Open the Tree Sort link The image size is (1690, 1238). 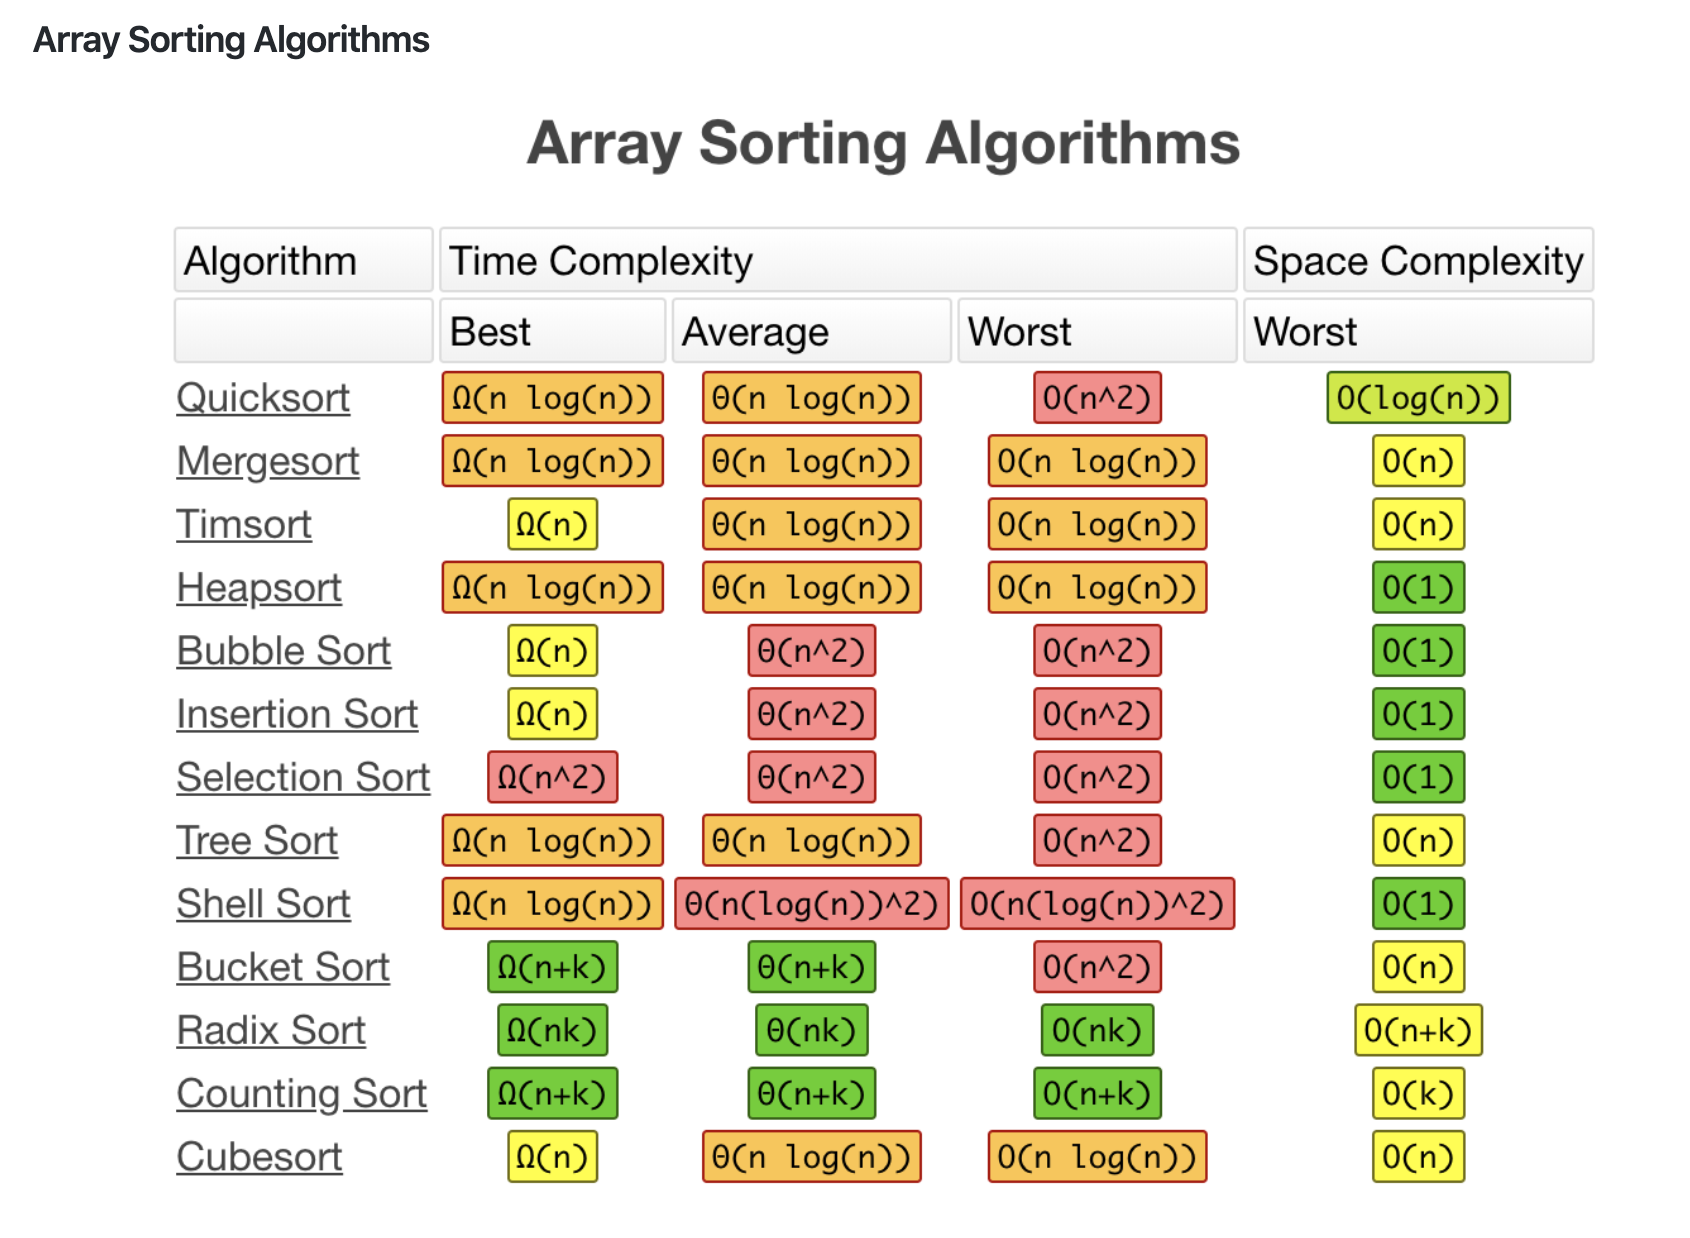[x=257, y=841]
